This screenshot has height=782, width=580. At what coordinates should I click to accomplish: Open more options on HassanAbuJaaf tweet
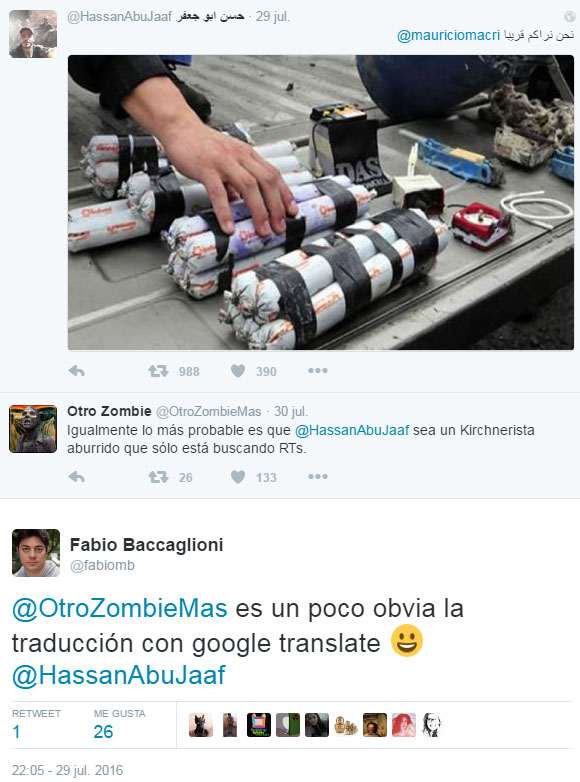pos(318,371)
